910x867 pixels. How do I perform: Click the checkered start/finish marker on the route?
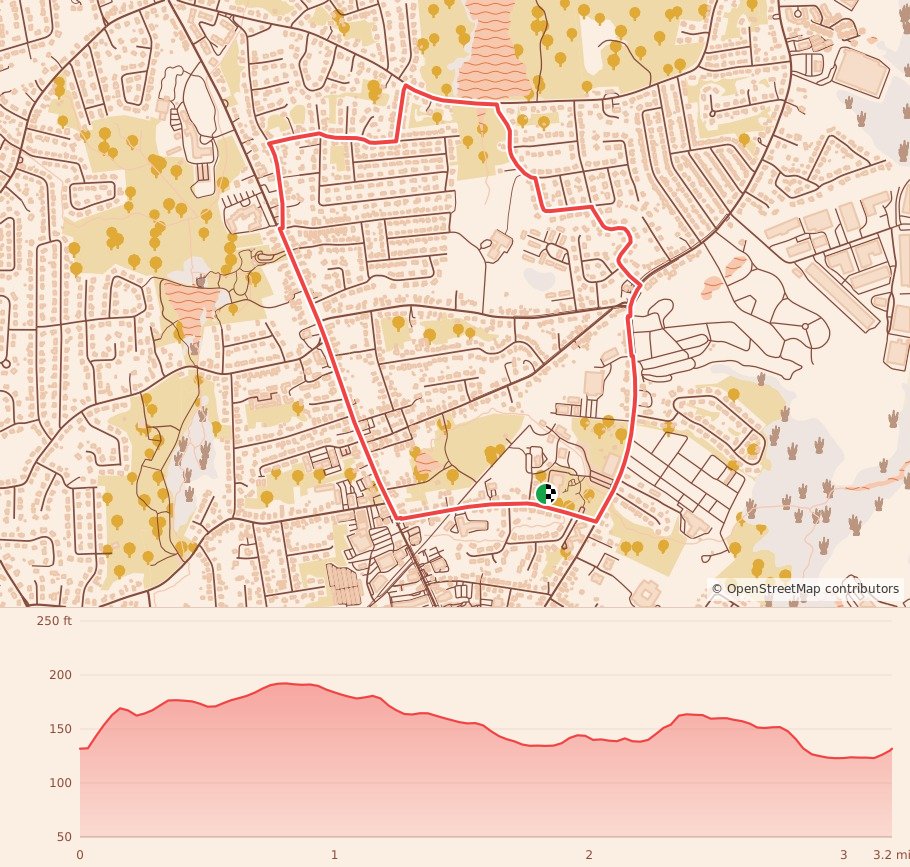(546, 494)
